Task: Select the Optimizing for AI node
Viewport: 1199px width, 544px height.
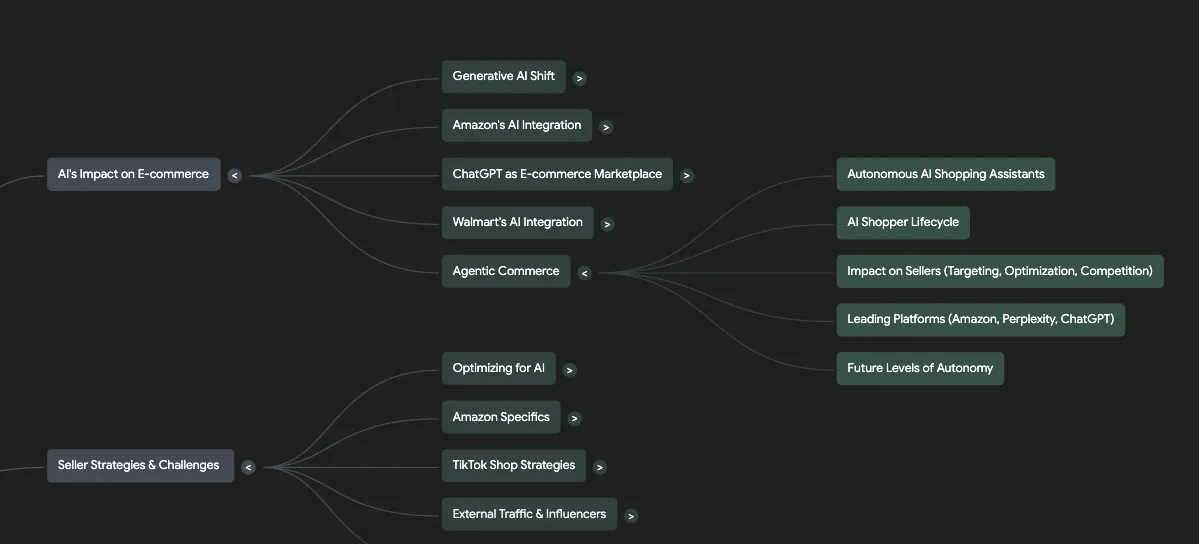Action: (499, 369)
